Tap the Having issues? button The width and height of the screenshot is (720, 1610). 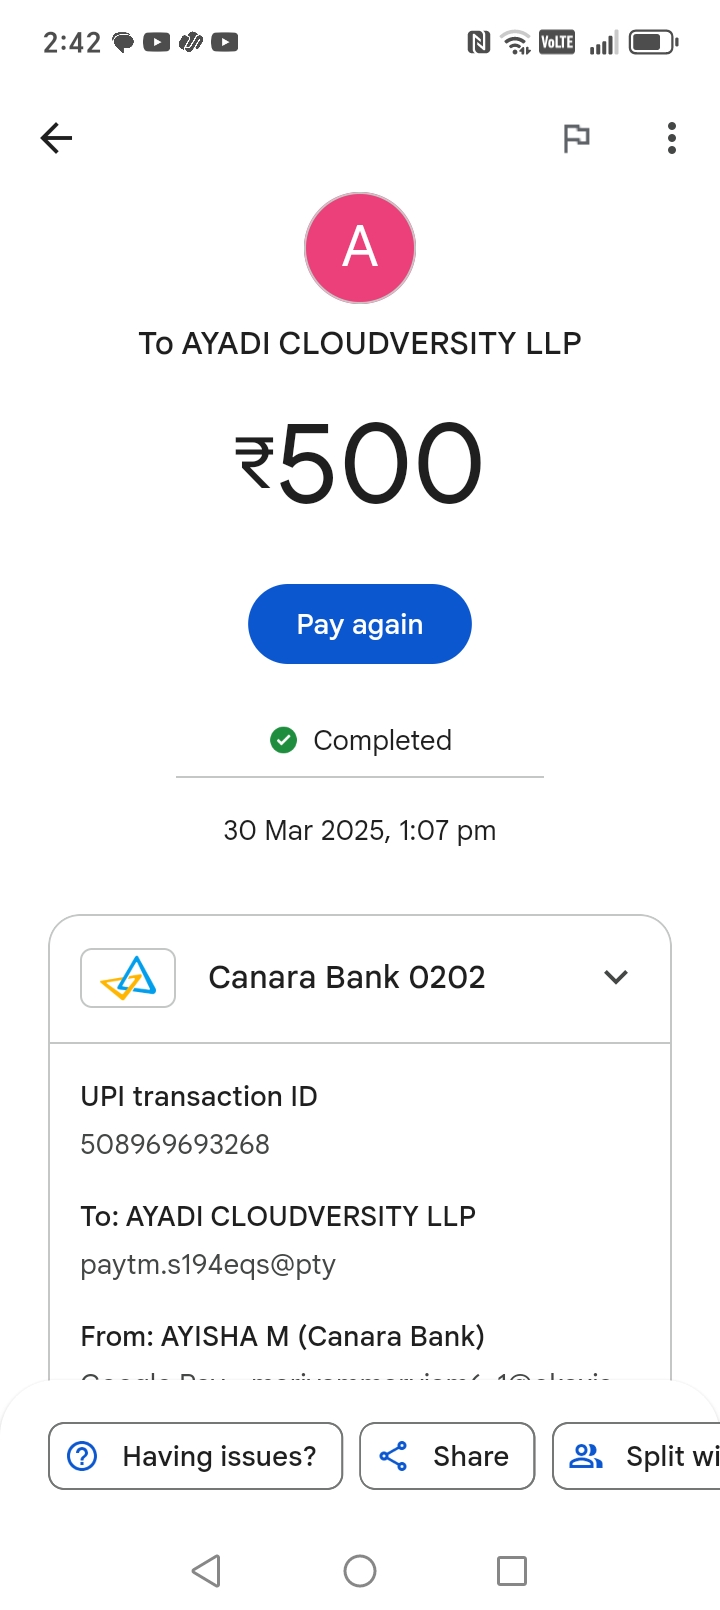point(195,1456)
